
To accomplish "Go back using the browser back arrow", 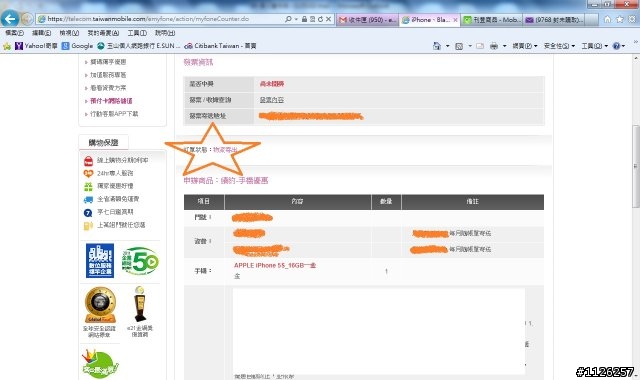I will click(10, 19).
